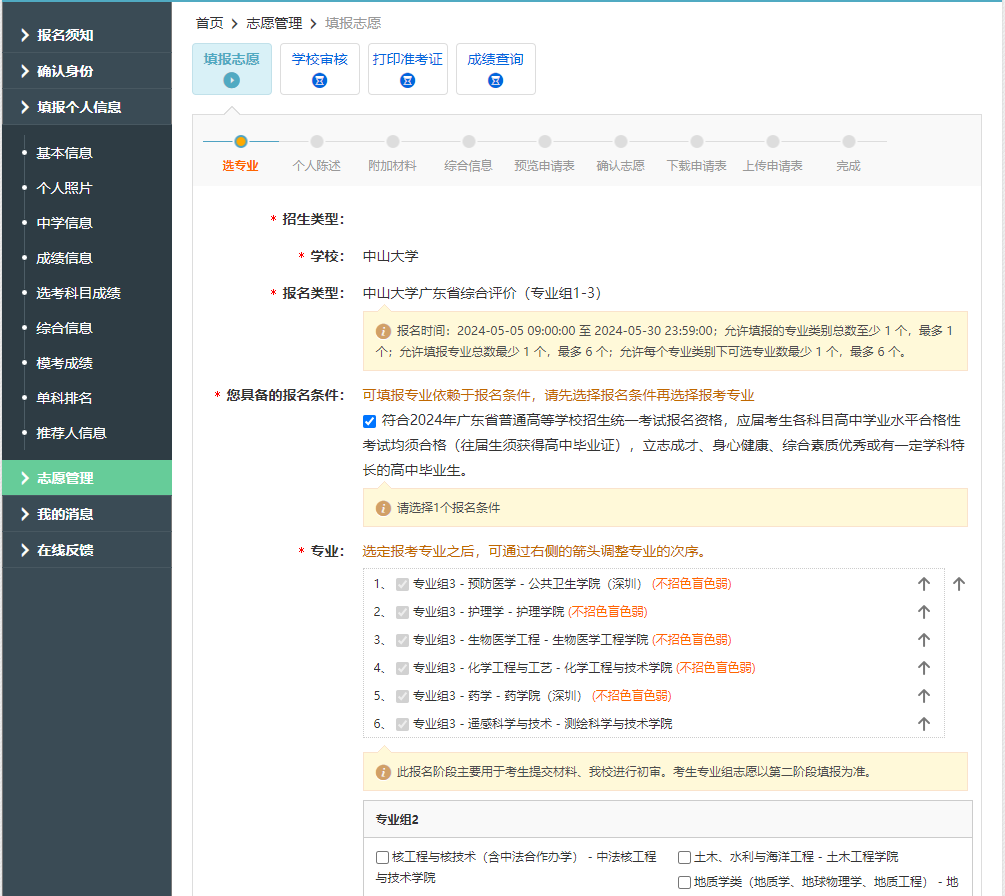Screen dimensions: 1005x896
Task: Move 遥感科学与技术 major up with its arrow
Action: click(x=923, y=724)
